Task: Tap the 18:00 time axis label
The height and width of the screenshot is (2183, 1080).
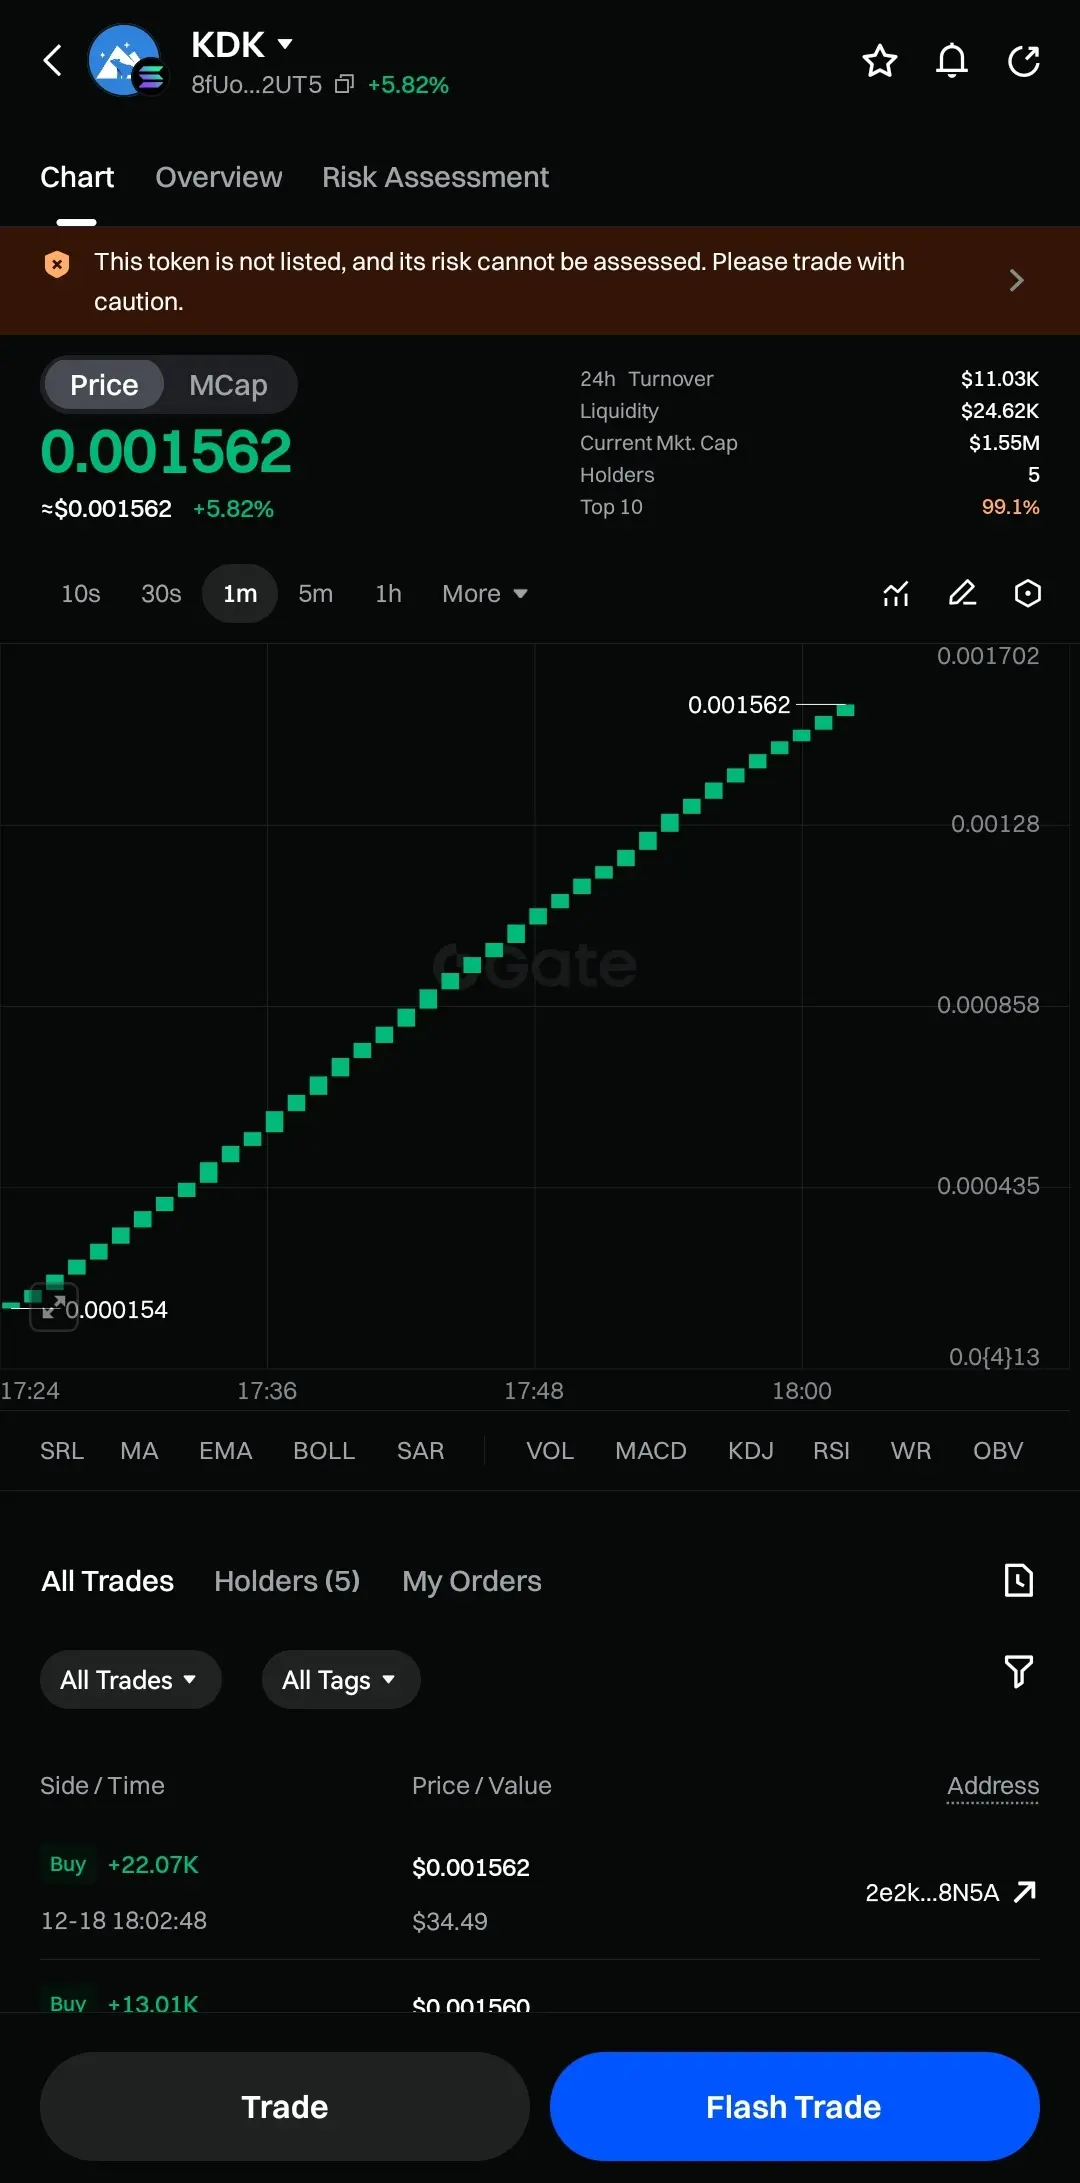Action: click(x=802, y=1391)
